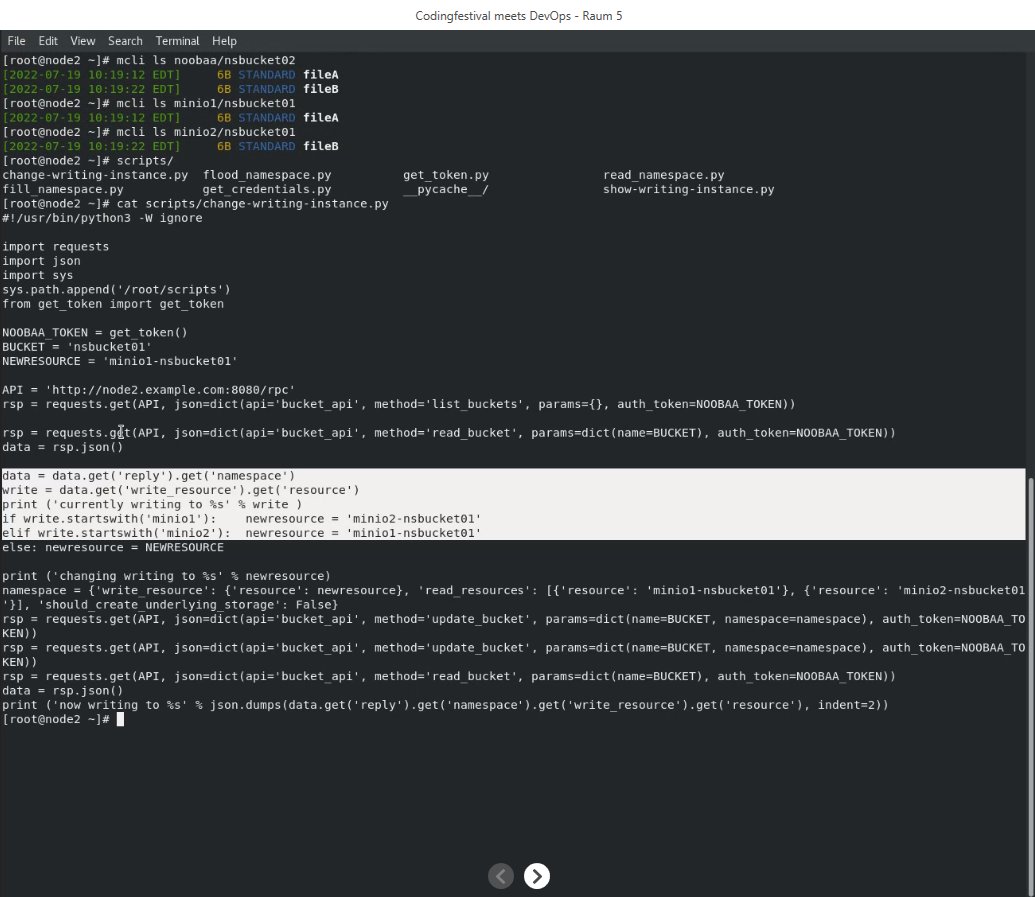Open the Terminal menu

pos(177,41)
